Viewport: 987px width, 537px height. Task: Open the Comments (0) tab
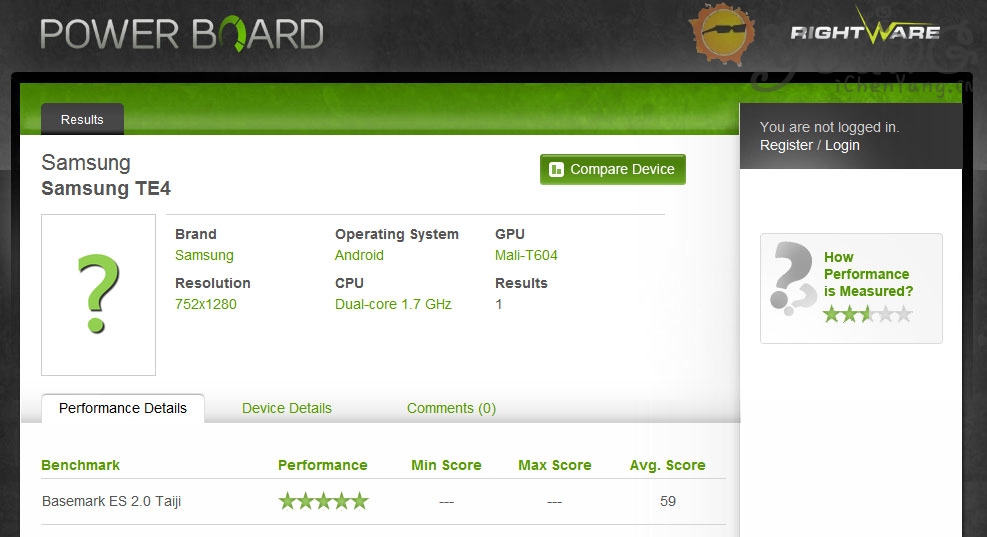coord(451,408)
